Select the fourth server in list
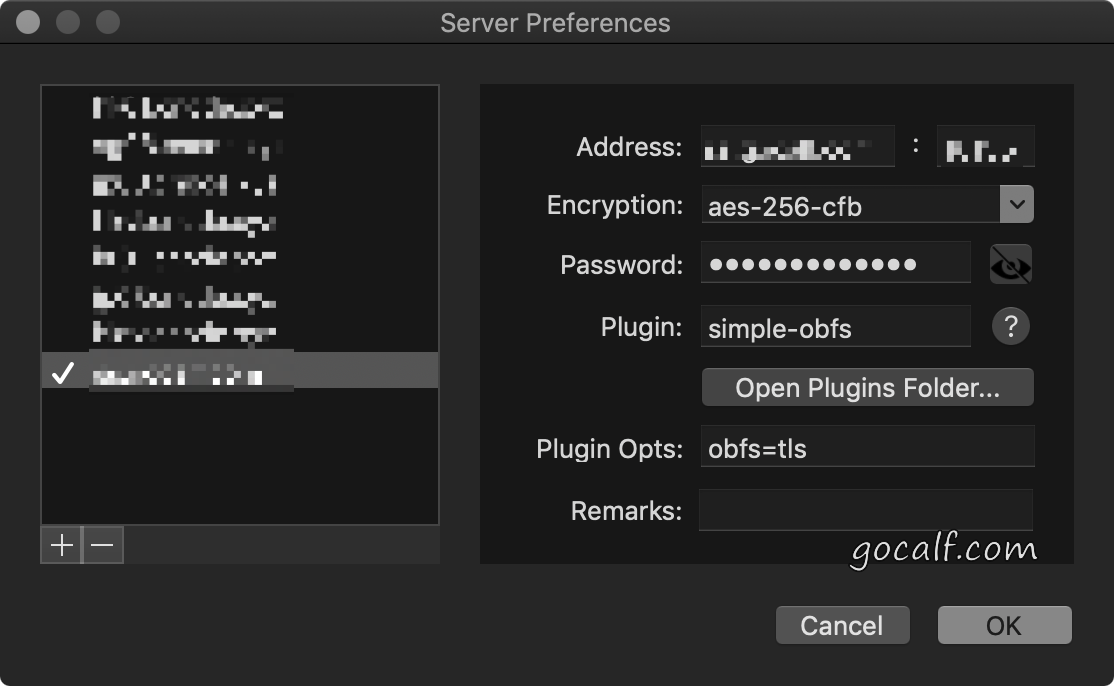This screenshot has width=1114, height=686. [x=240, y=222]
